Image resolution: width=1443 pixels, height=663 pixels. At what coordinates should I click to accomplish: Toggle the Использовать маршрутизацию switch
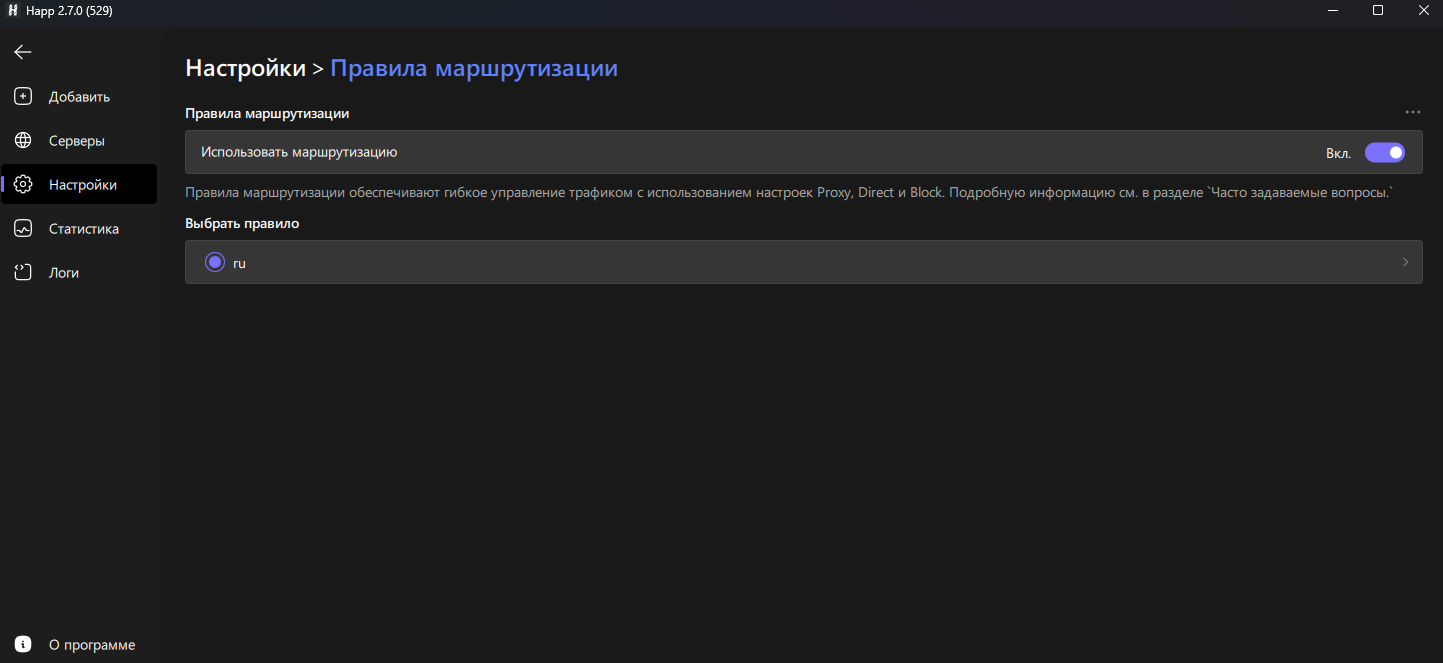(1385, 153)
